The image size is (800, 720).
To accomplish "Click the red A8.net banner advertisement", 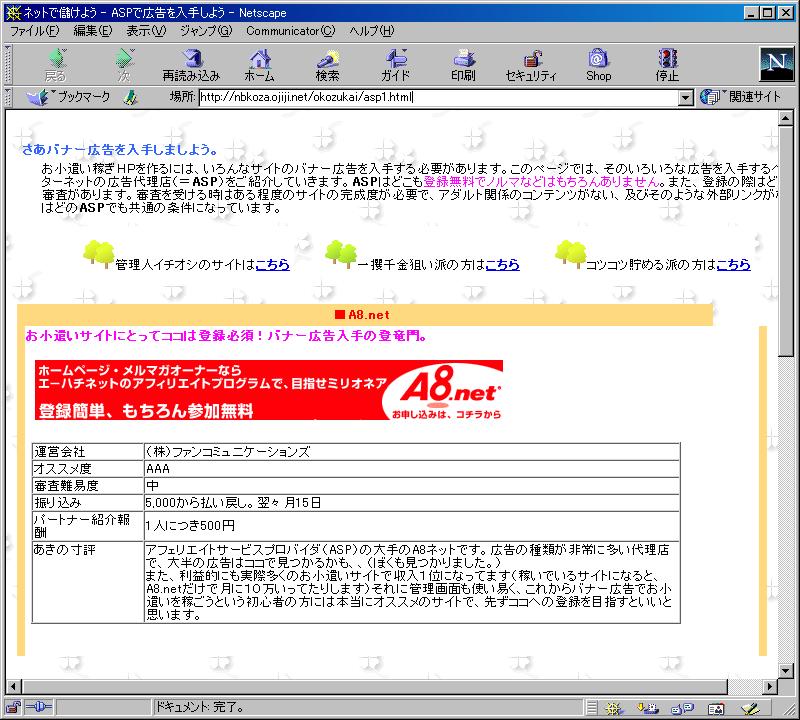I will point(269,390).
